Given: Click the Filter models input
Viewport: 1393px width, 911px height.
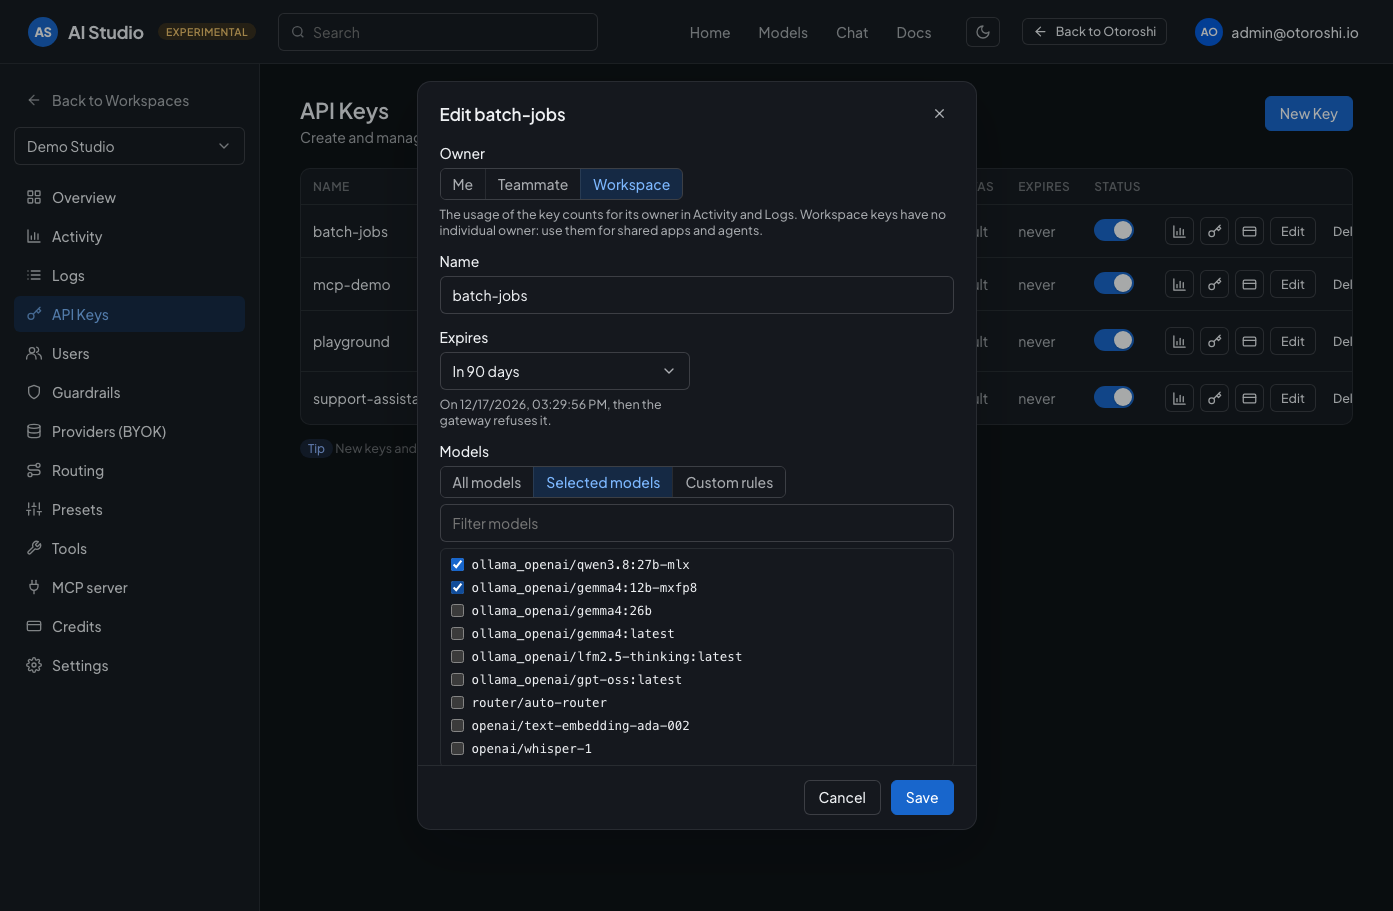Looking at the screenshot, I should coord(696,523).
